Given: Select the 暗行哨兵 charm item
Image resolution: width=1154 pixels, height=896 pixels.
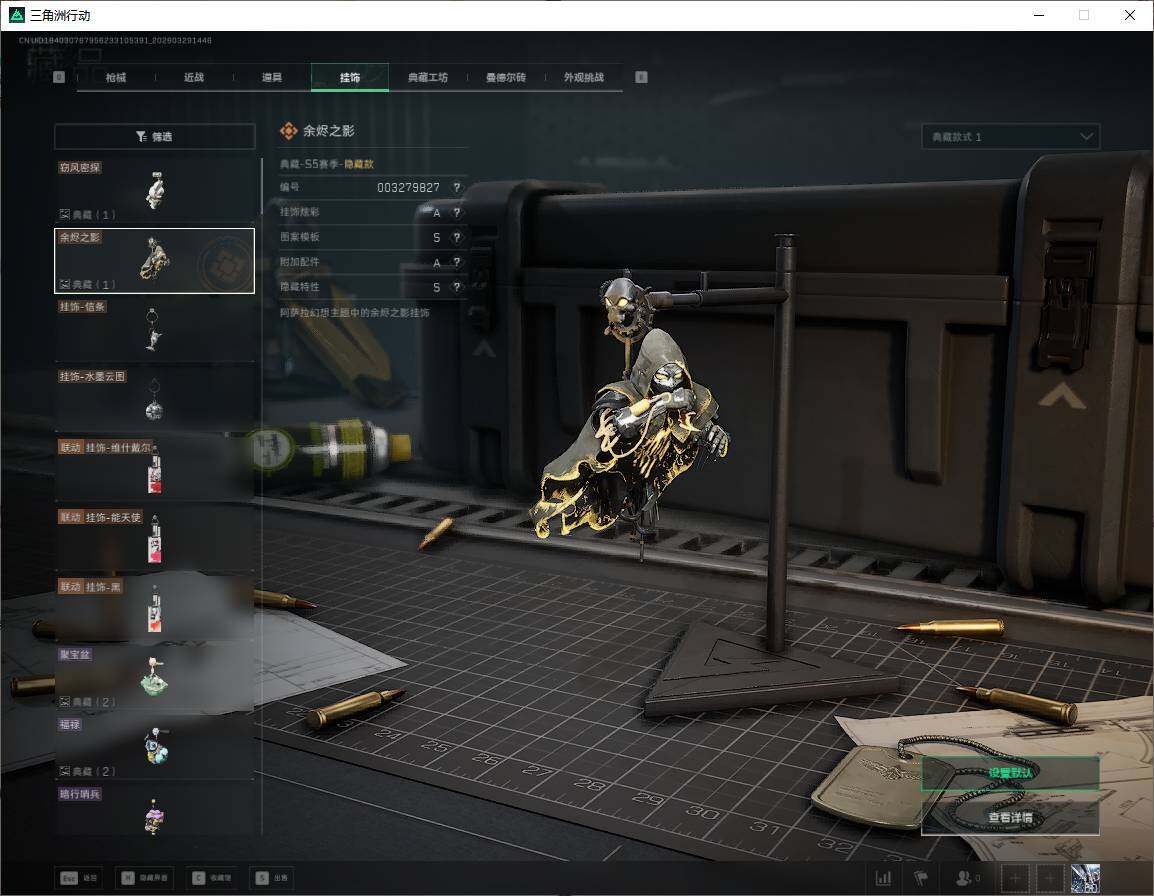Looking at the screenshot, I should [155, 812].
